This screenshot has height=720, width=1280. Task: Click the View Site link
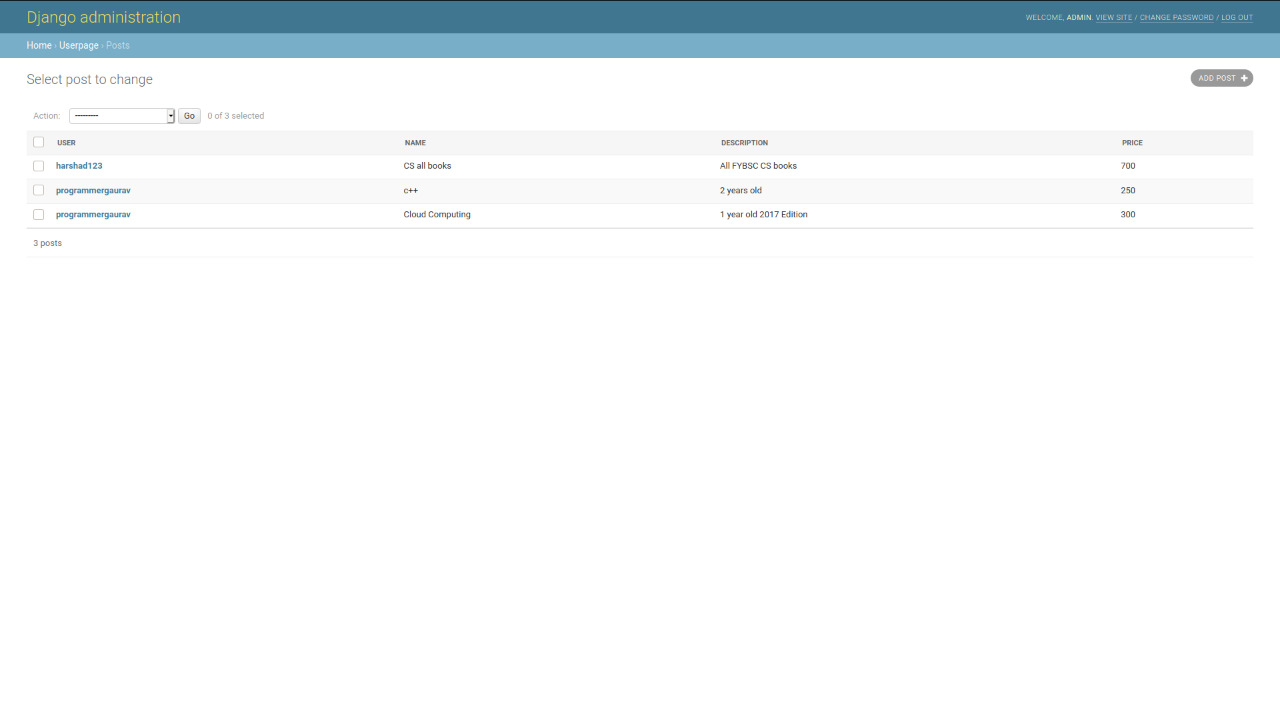pyautogui.click(x=1114, y=18)
